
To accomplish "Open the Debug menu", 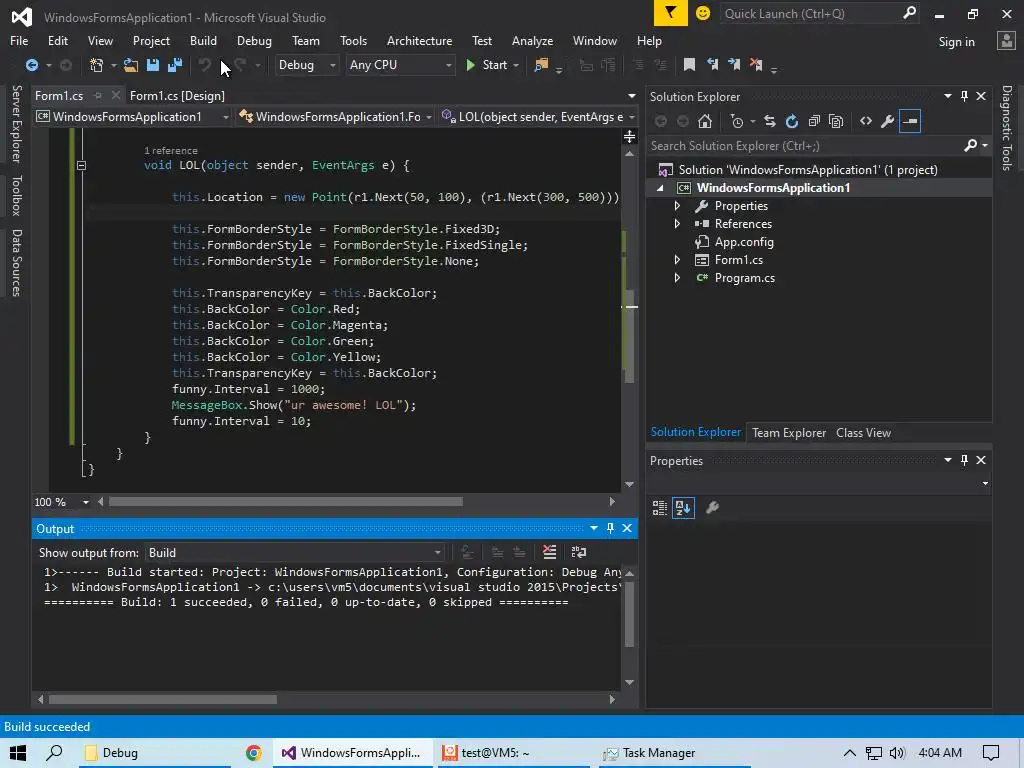I will click(x=254, y=40).
